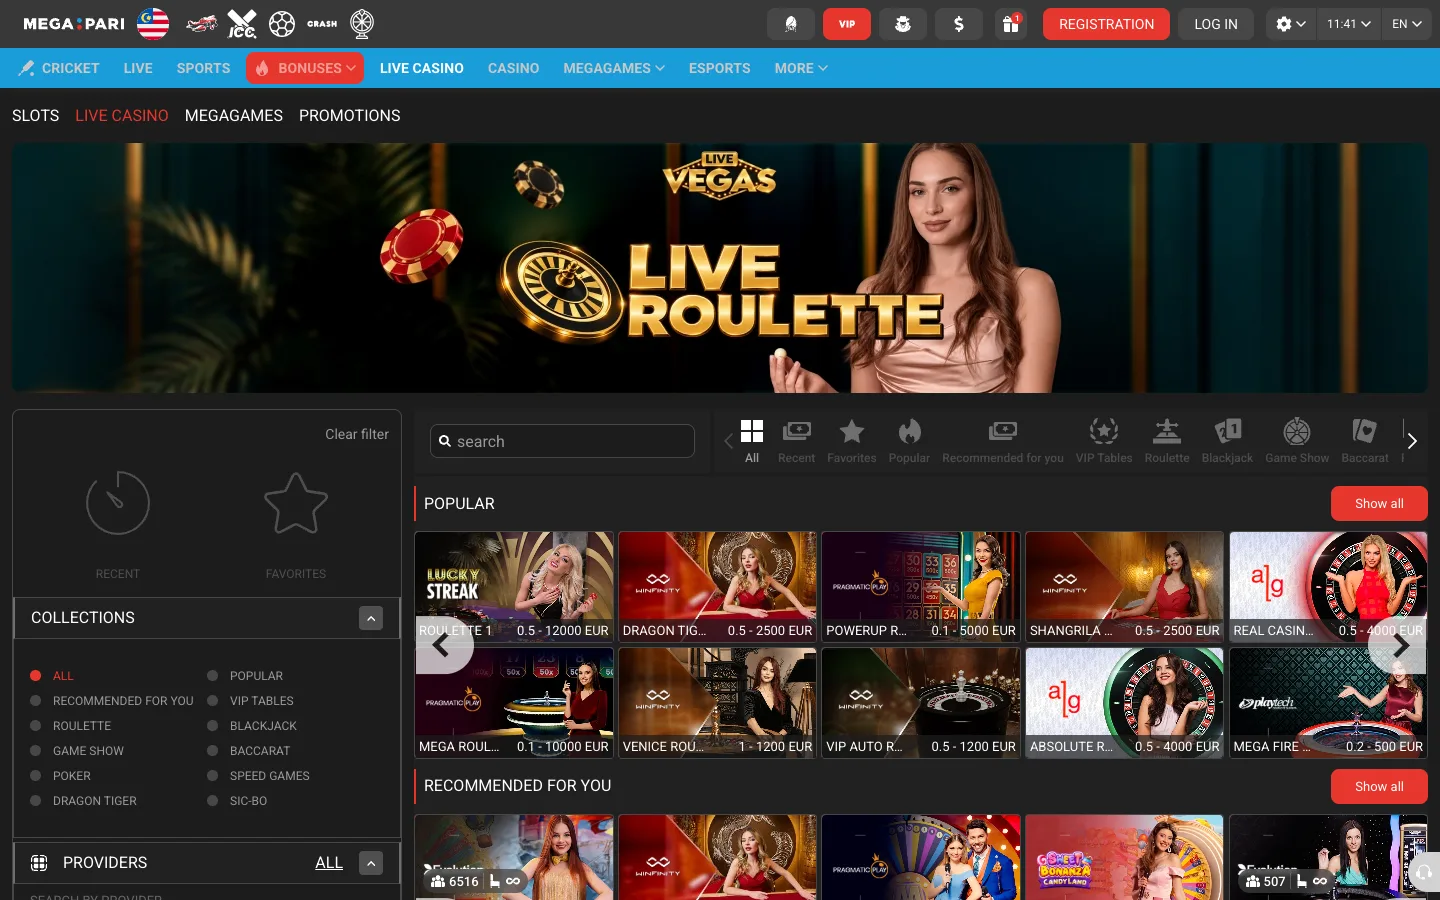Click the detective hat agent icon

tap(903, 24)
